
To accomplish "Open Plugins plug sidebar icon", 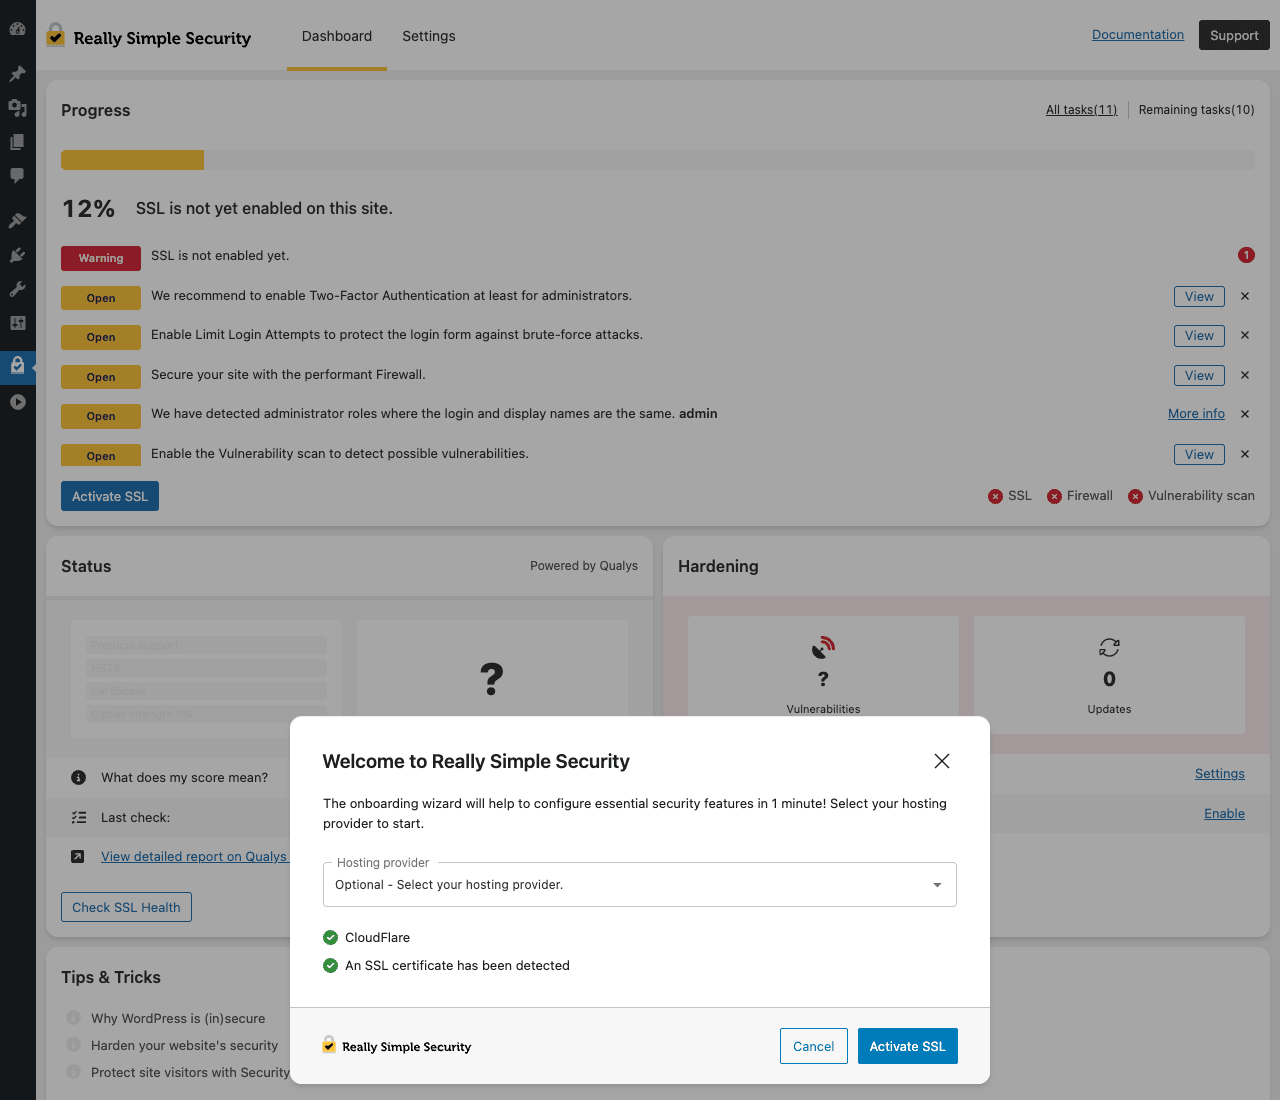I will click(x=17, y=255).
